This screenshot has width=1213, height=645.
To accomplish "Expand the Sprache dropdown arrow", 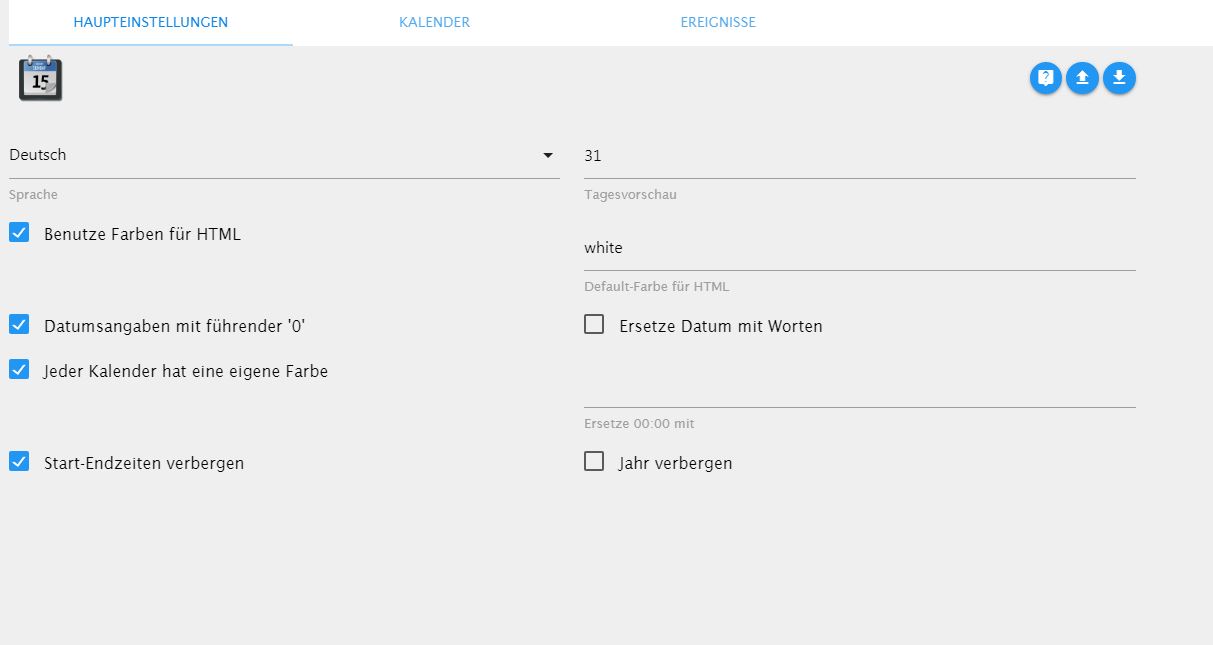I will click(548, 156).
